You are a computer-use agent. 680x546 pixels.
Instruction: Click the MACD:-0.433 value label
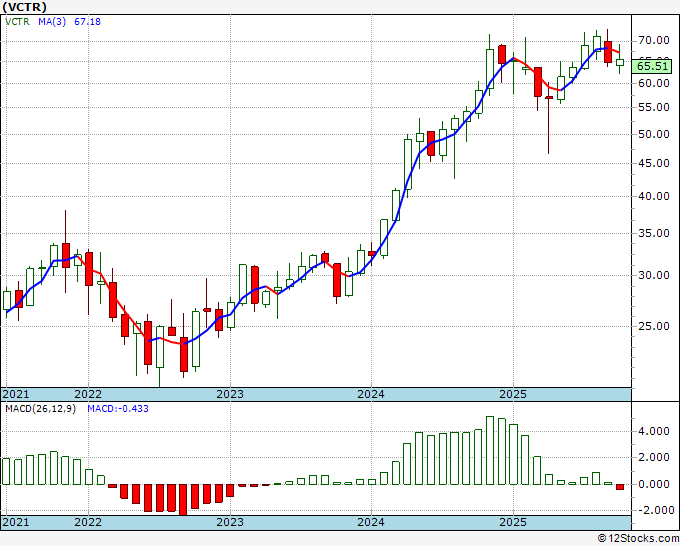coord(118,409)
